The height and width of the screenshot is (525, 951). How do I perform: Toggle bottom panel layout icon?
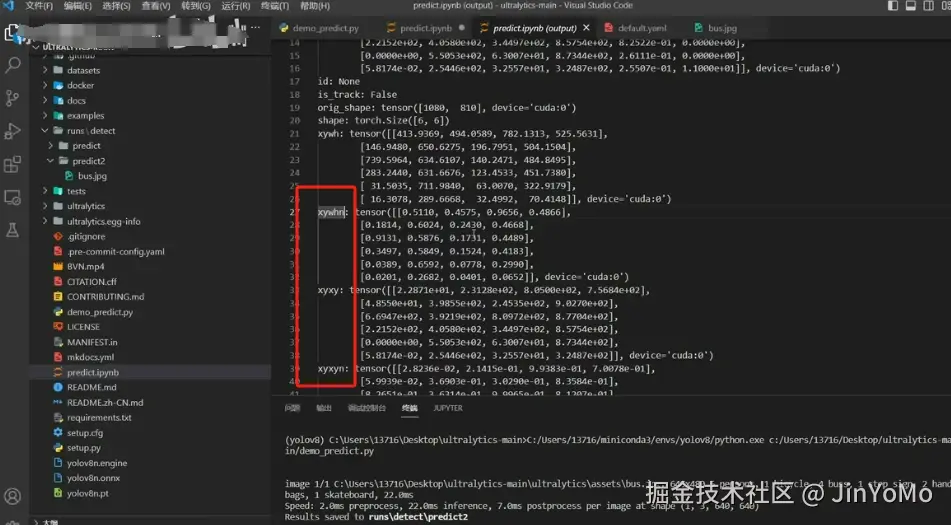[910, 5]
